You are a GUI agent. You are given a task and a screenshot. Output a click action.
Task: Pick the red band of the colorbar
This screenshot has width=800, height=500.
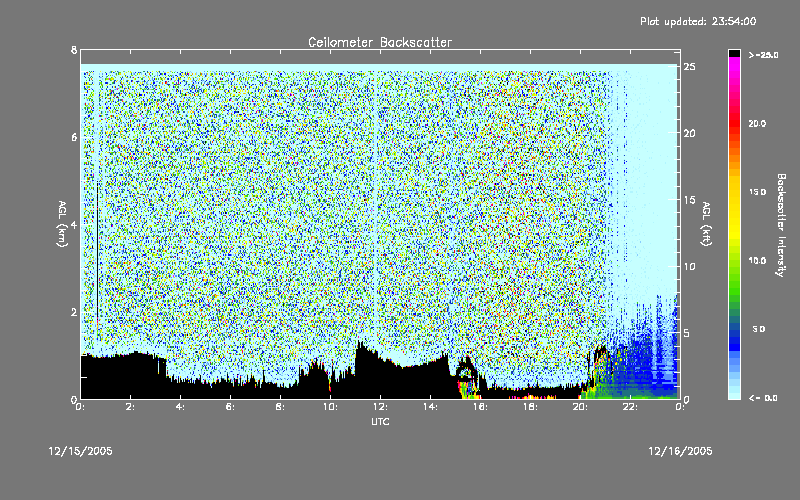coord(734,125)
